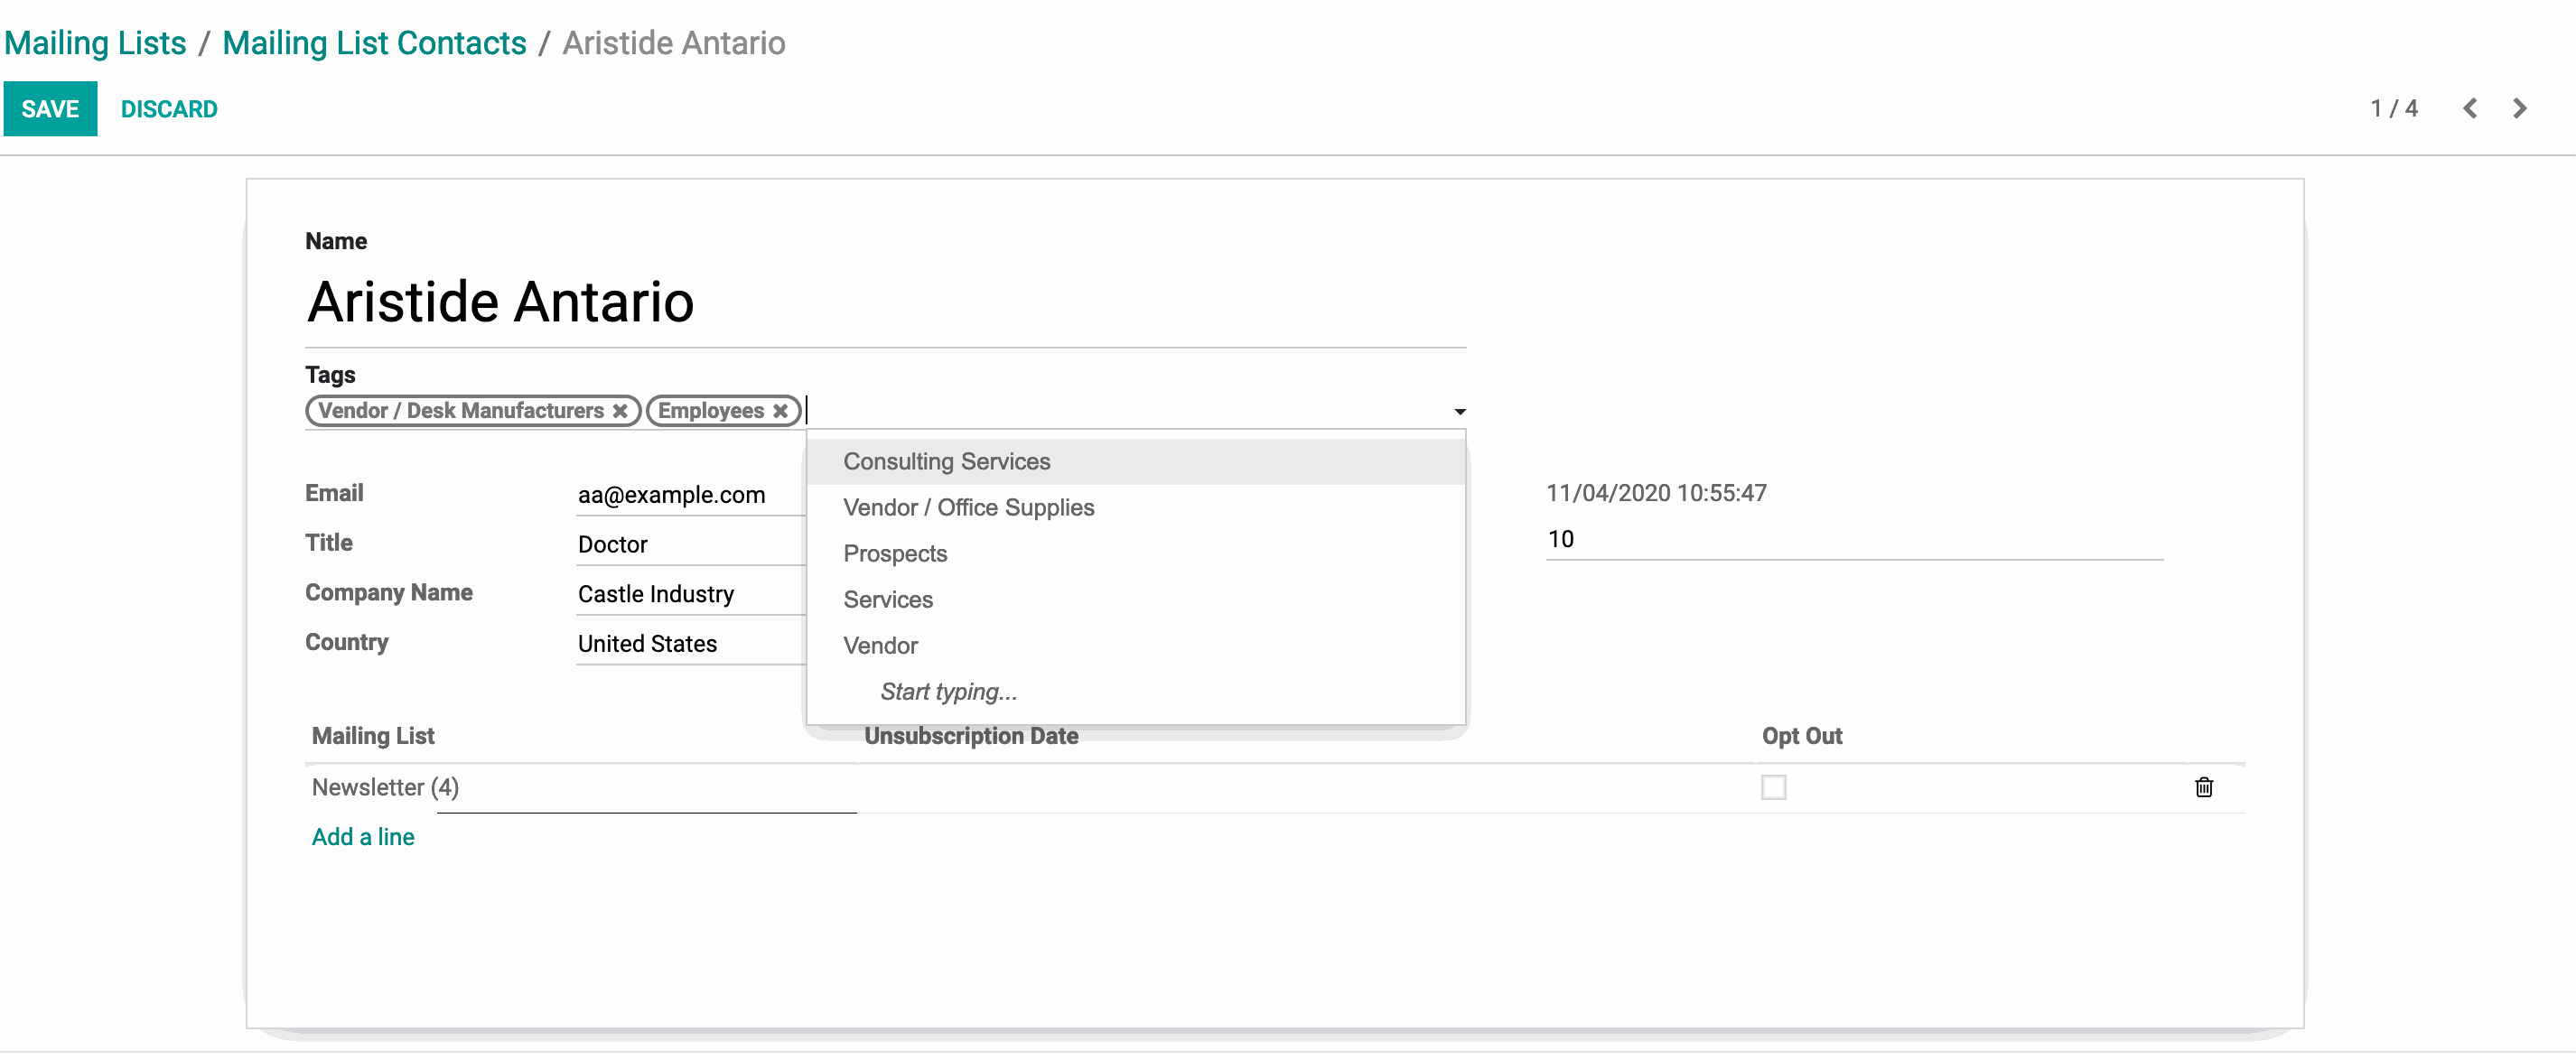Choose the Vendor tag option

(880, 646)
